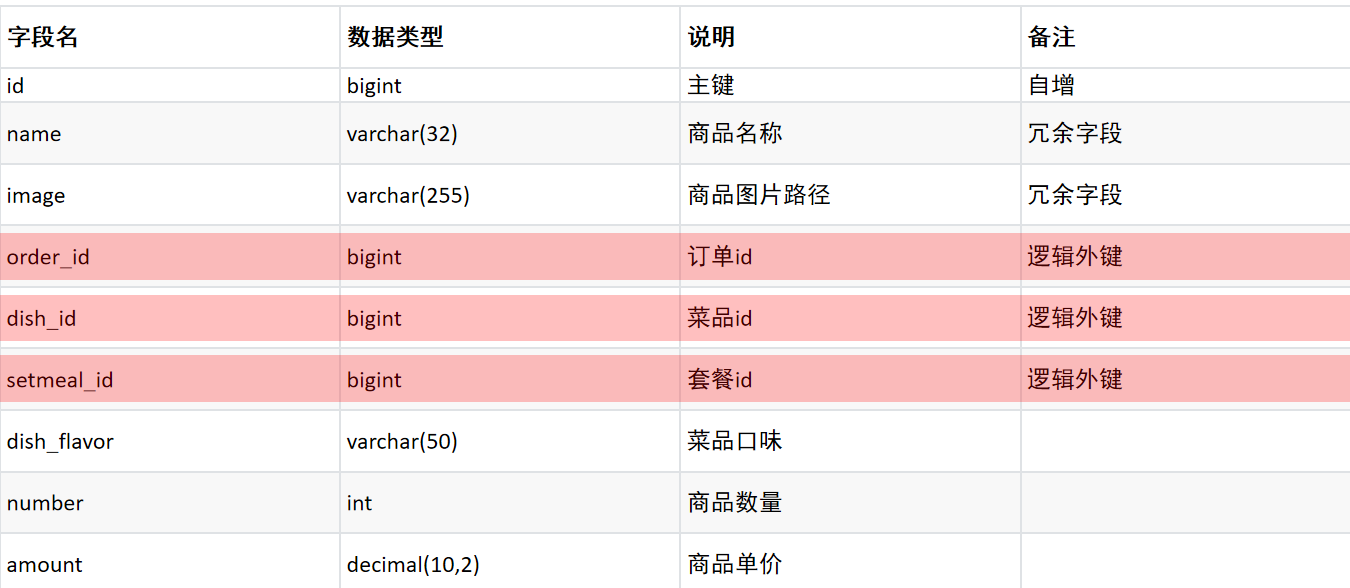Viewport: 1350px width, 588px height.
Task: Select the setmeal_id field cell
Action: (x=170, y=379)
